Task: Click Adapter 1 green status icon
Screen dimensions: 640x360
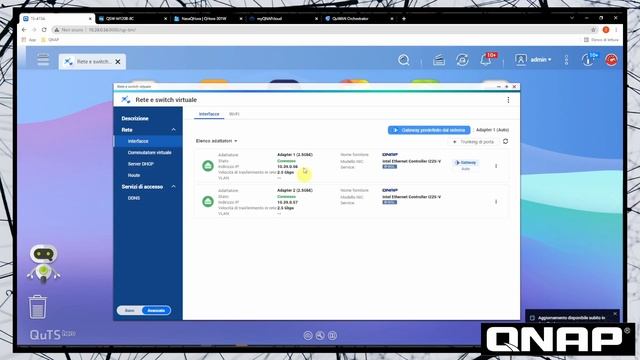Action: [208, 166]
